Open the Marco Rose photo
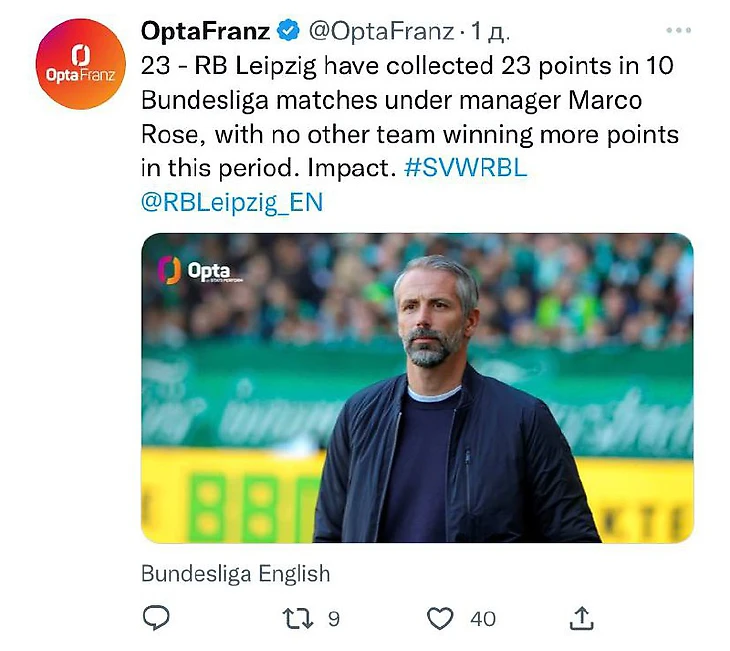The width and height of the screenshot is (730, 651). coord(416,388)
